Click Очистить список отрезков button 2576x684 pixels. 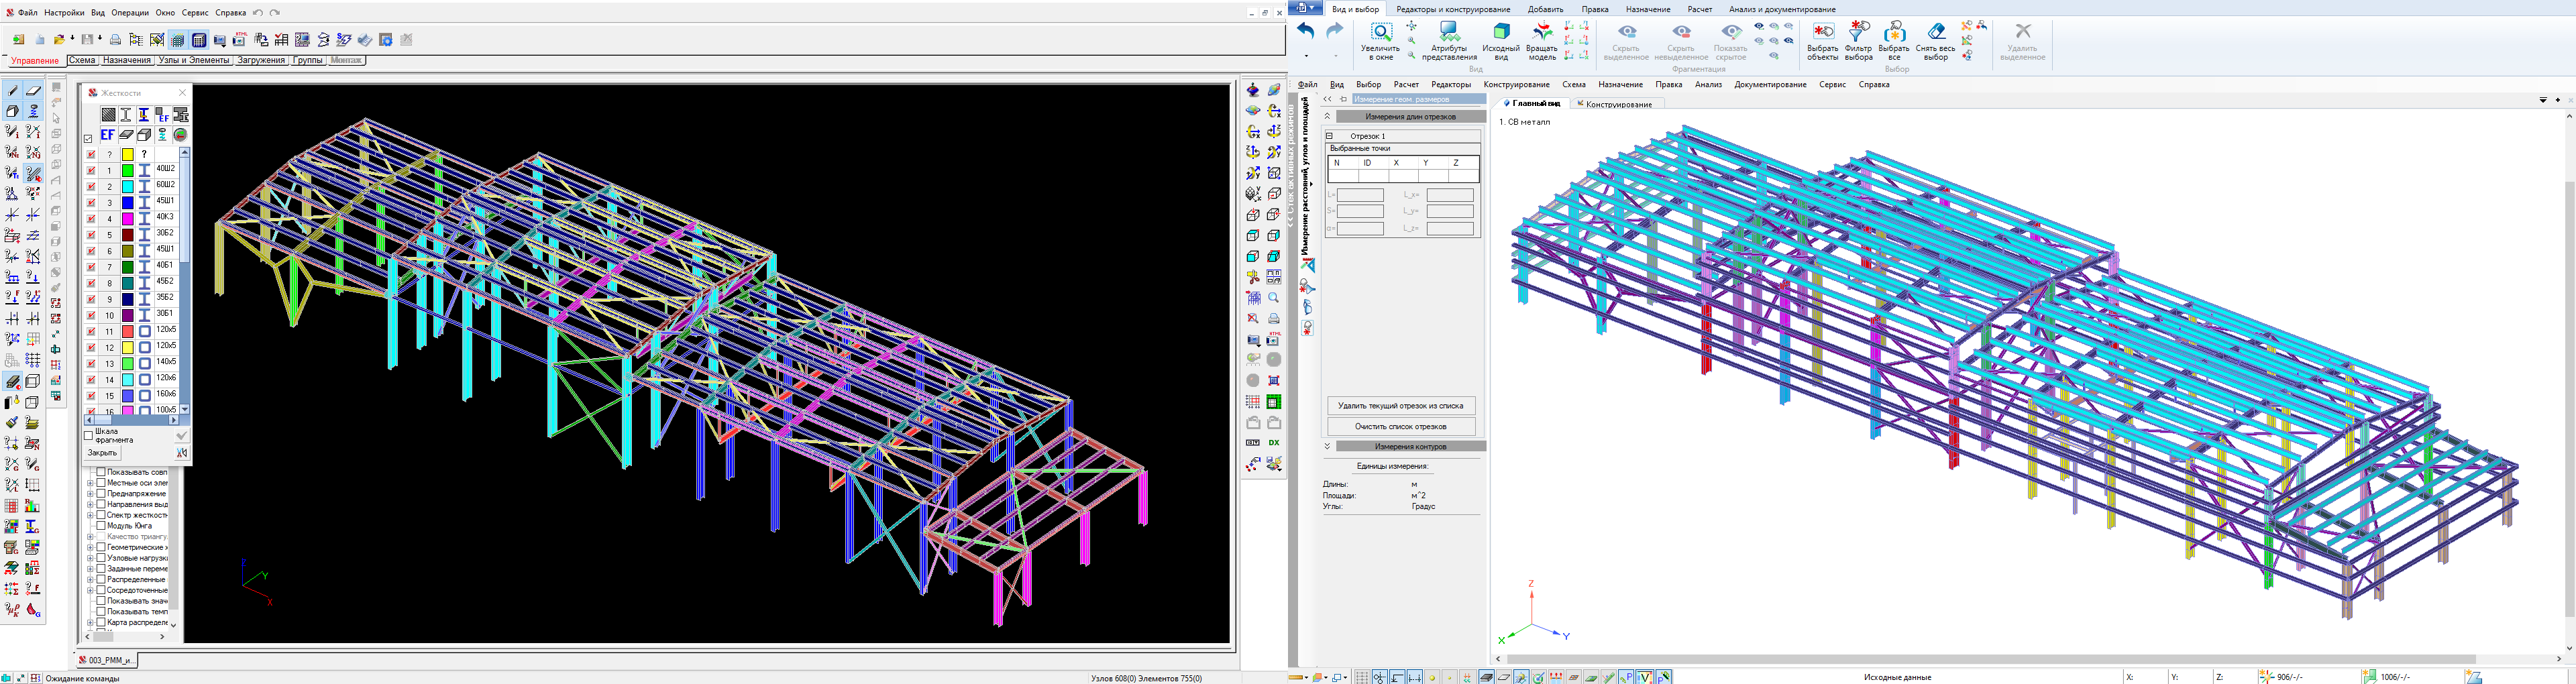(x=1400, y=426)
